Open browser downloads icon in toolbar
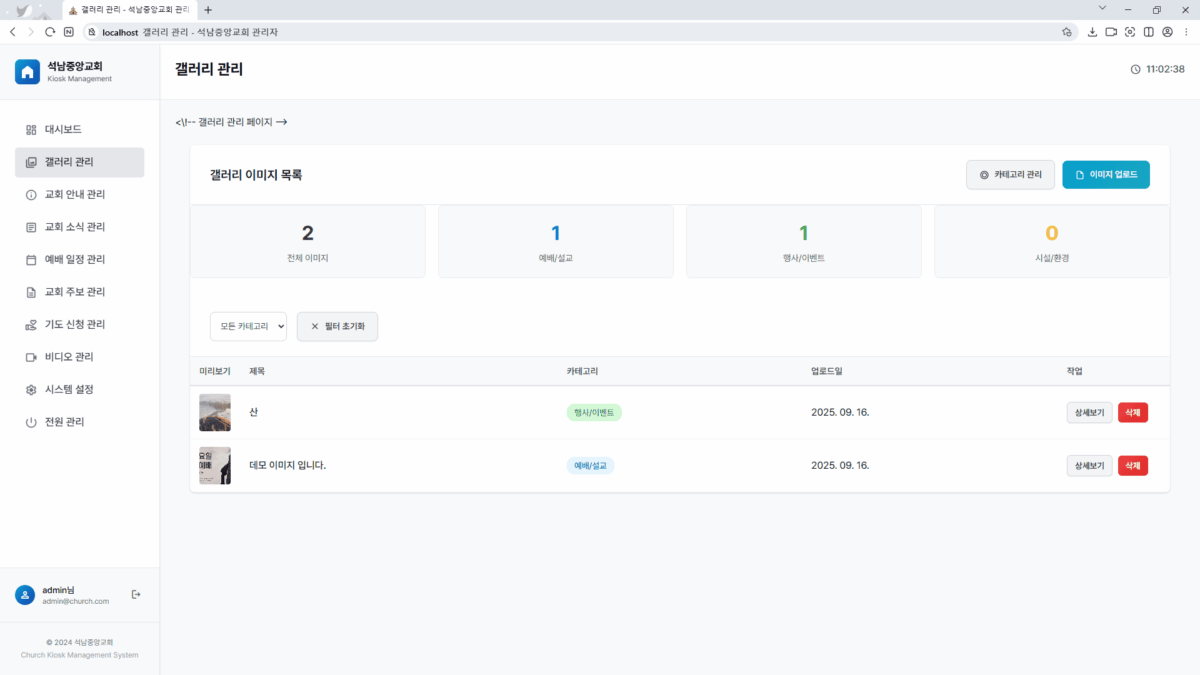 point(1092,32)
